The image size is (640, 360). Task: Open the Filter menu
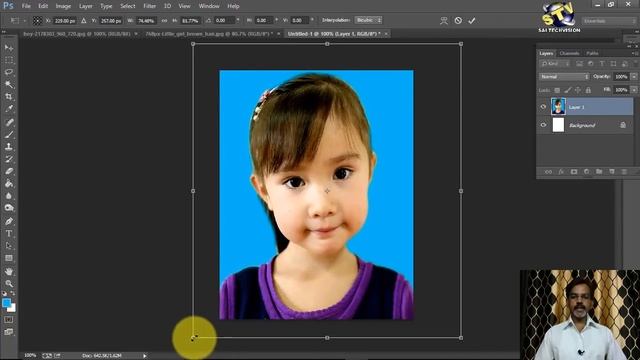tap(149, 6)
